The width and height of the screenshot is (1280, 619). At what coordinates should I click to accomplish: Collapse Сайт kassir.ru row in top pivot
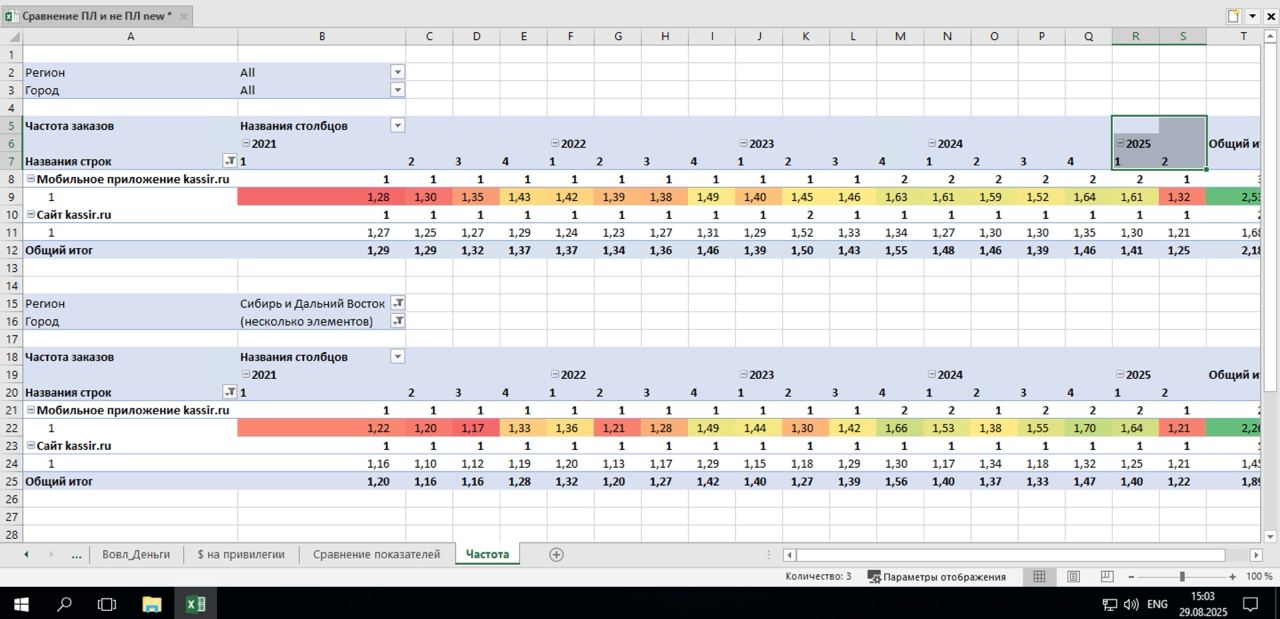click(30, 215)
